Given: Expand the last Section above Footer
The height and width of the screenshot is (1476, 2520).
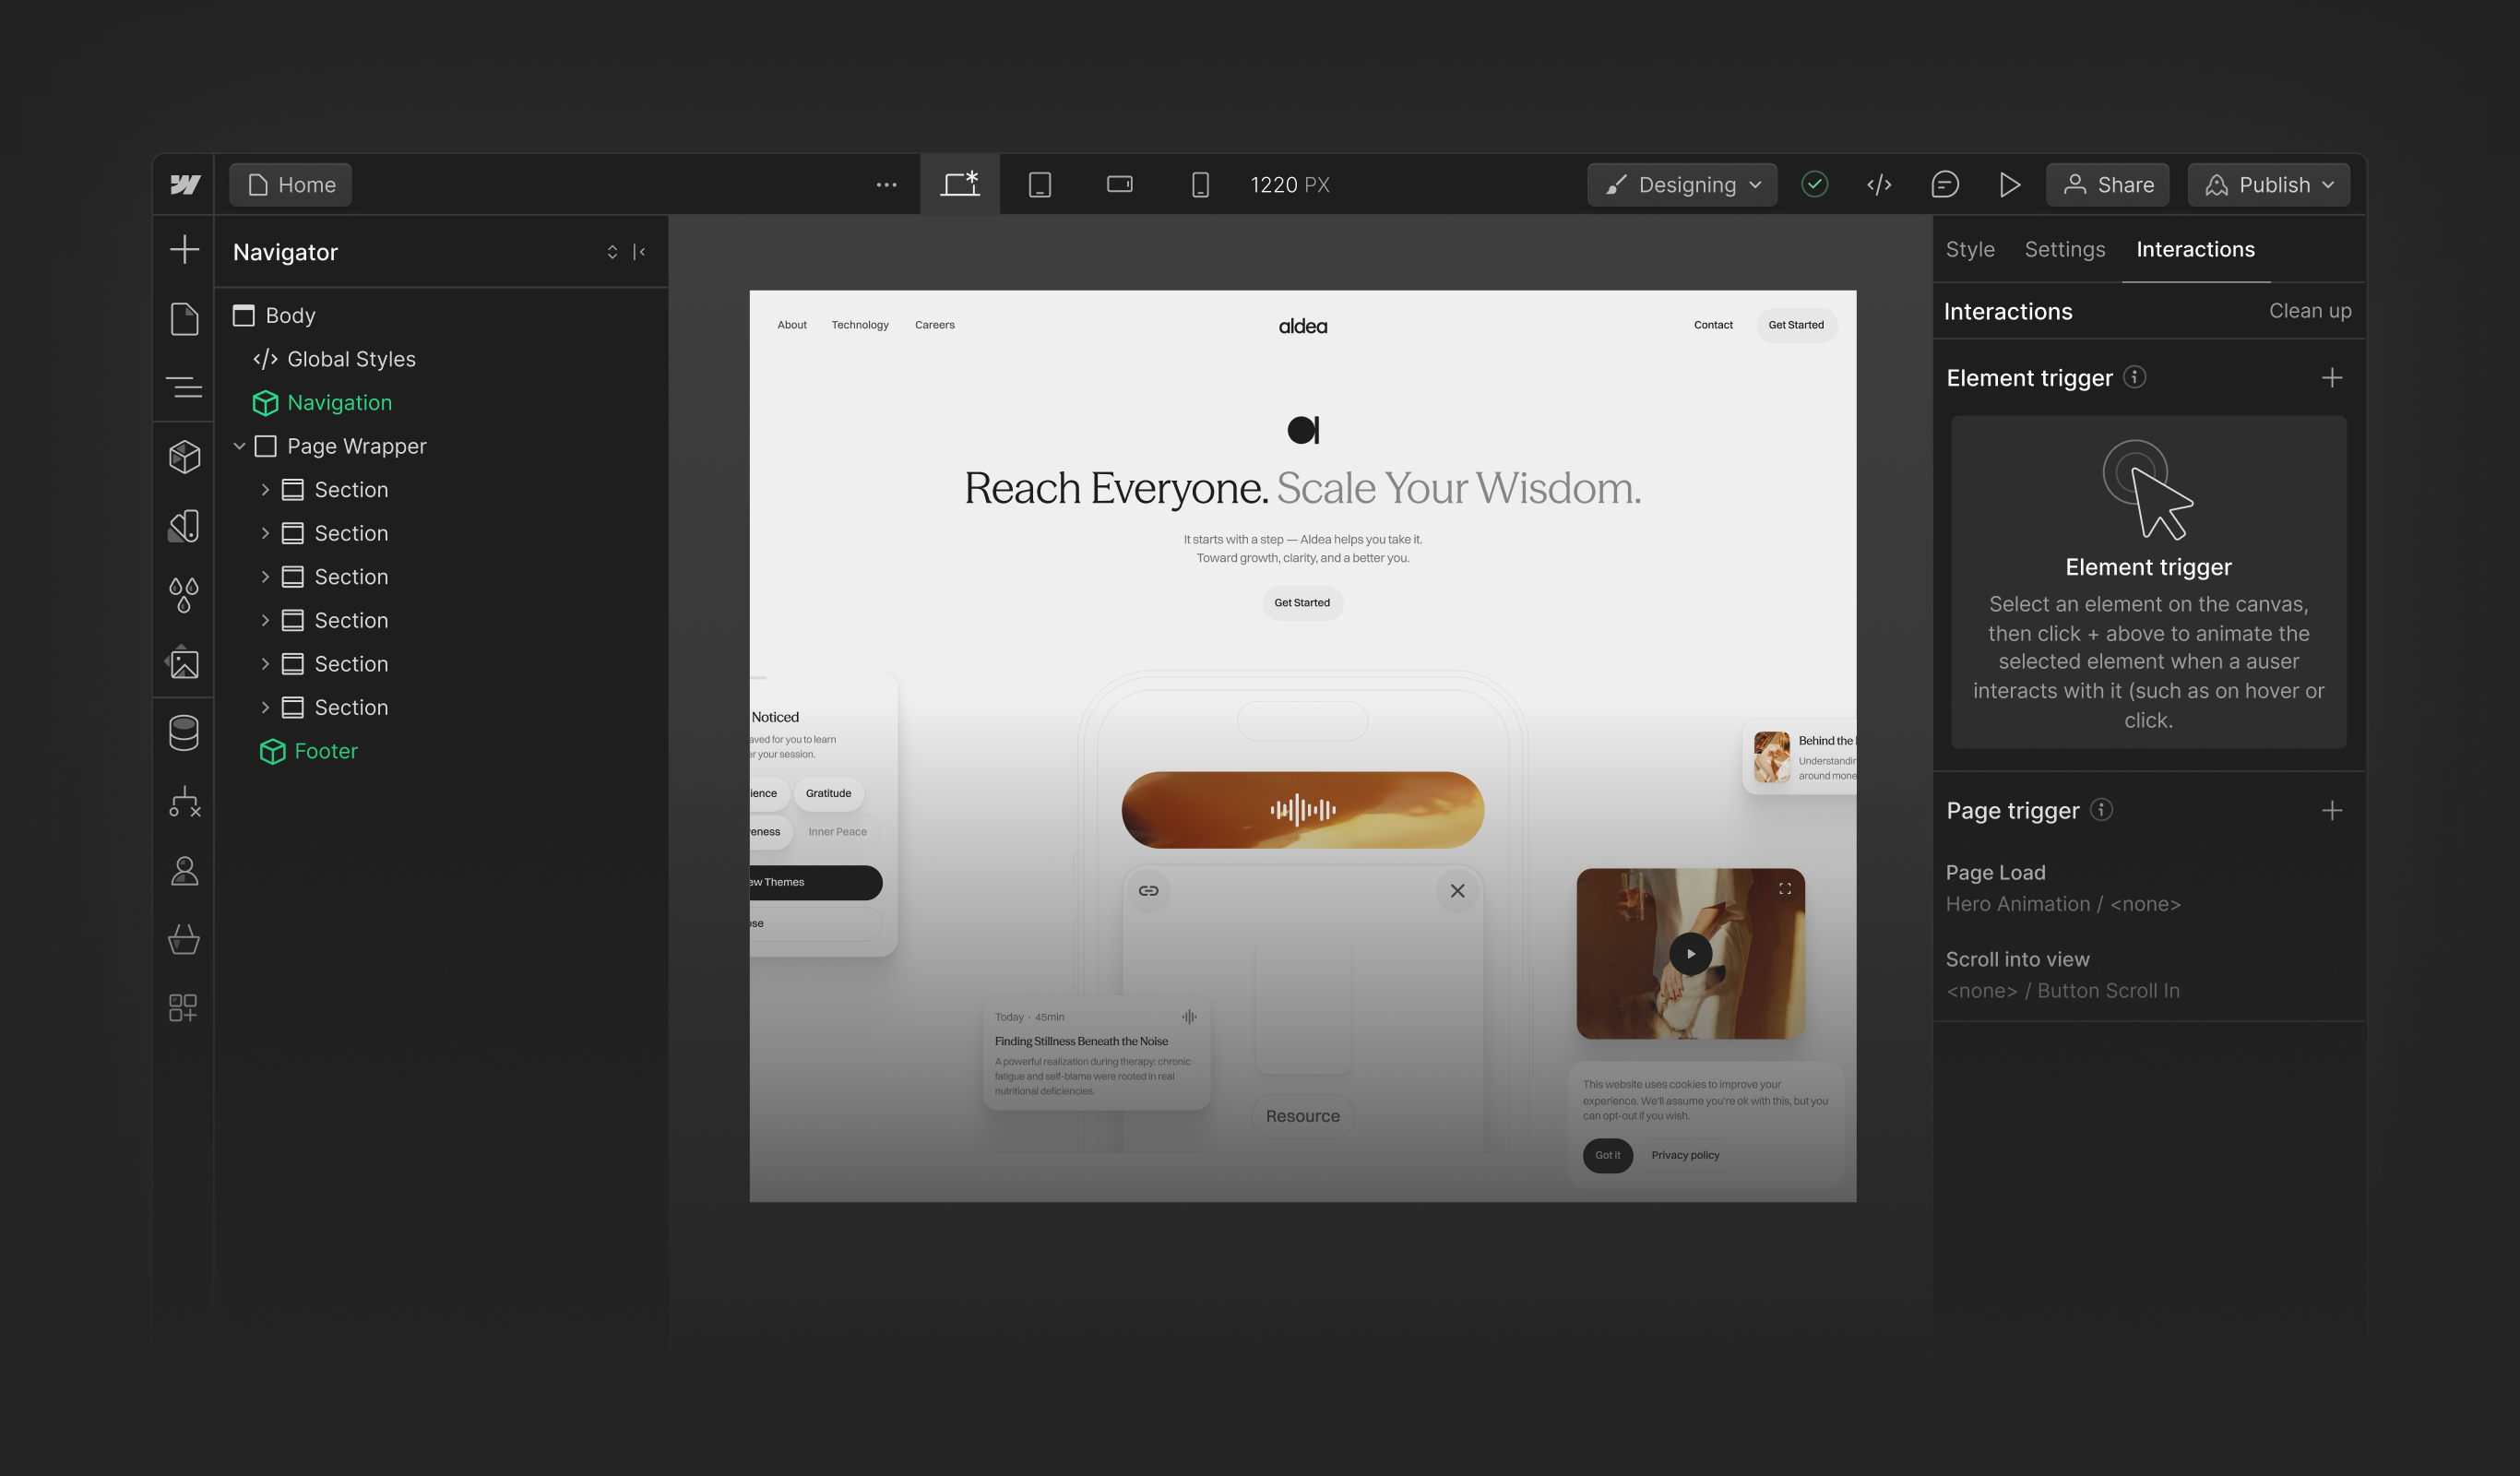Looking at the screenshot, I should coord(265,708).
